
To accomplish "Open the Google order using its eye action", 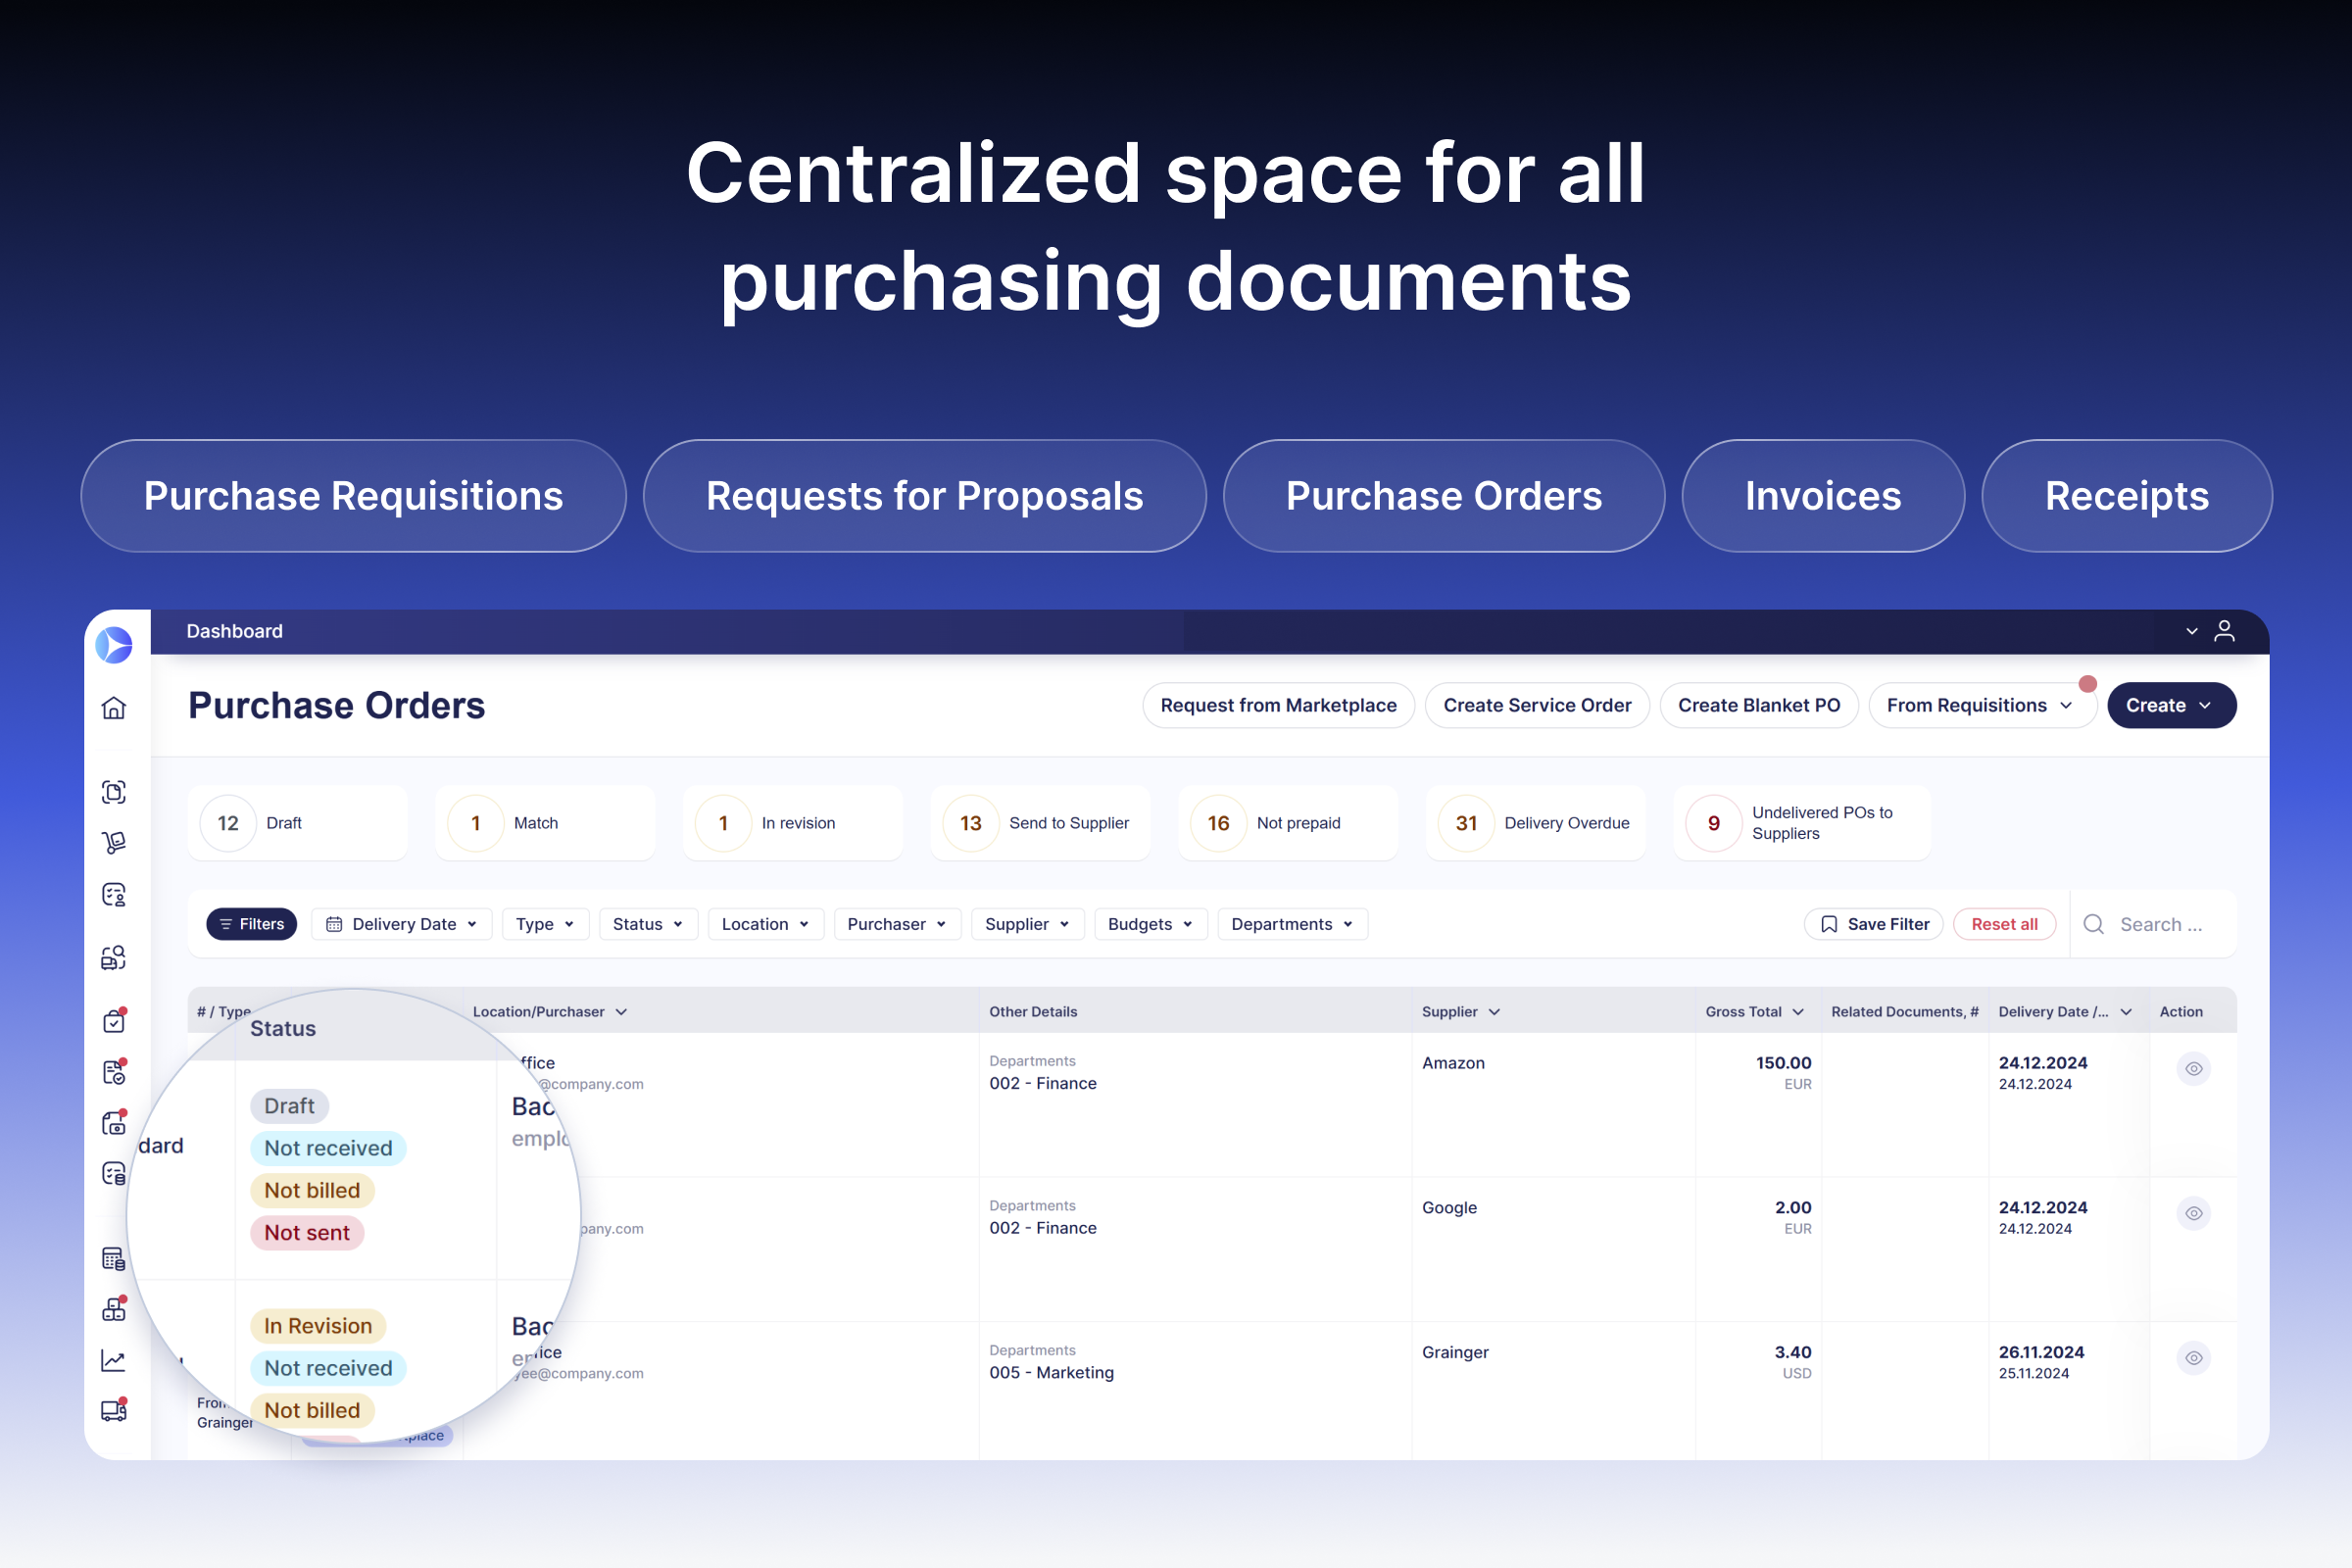I will coord(2193,1213).
